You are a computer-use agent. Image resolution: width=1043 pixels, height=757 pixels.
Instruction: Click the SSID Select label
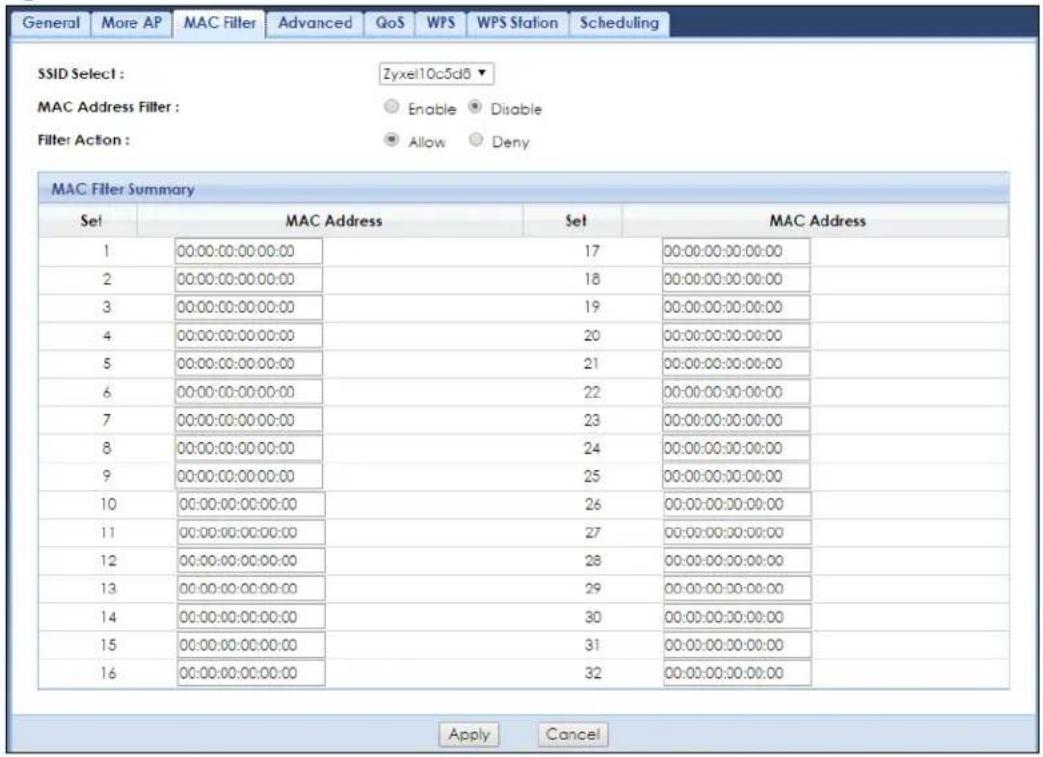click(80, 74)
